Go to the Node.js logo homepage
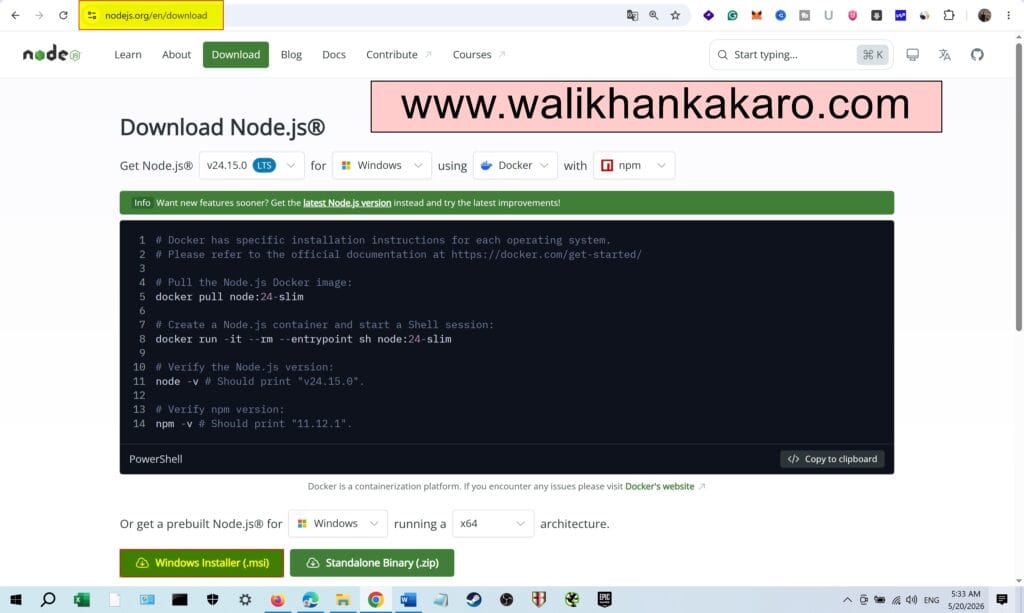 coord(52,54)
